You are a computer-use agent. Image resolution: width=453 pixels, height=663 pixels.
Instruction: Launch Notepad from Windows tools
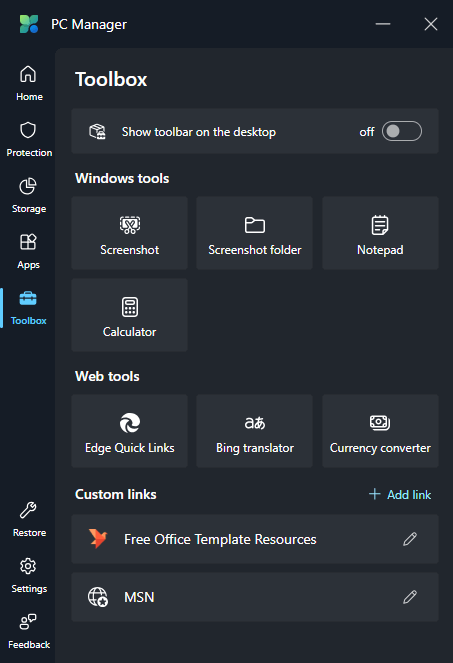[380, 233]
